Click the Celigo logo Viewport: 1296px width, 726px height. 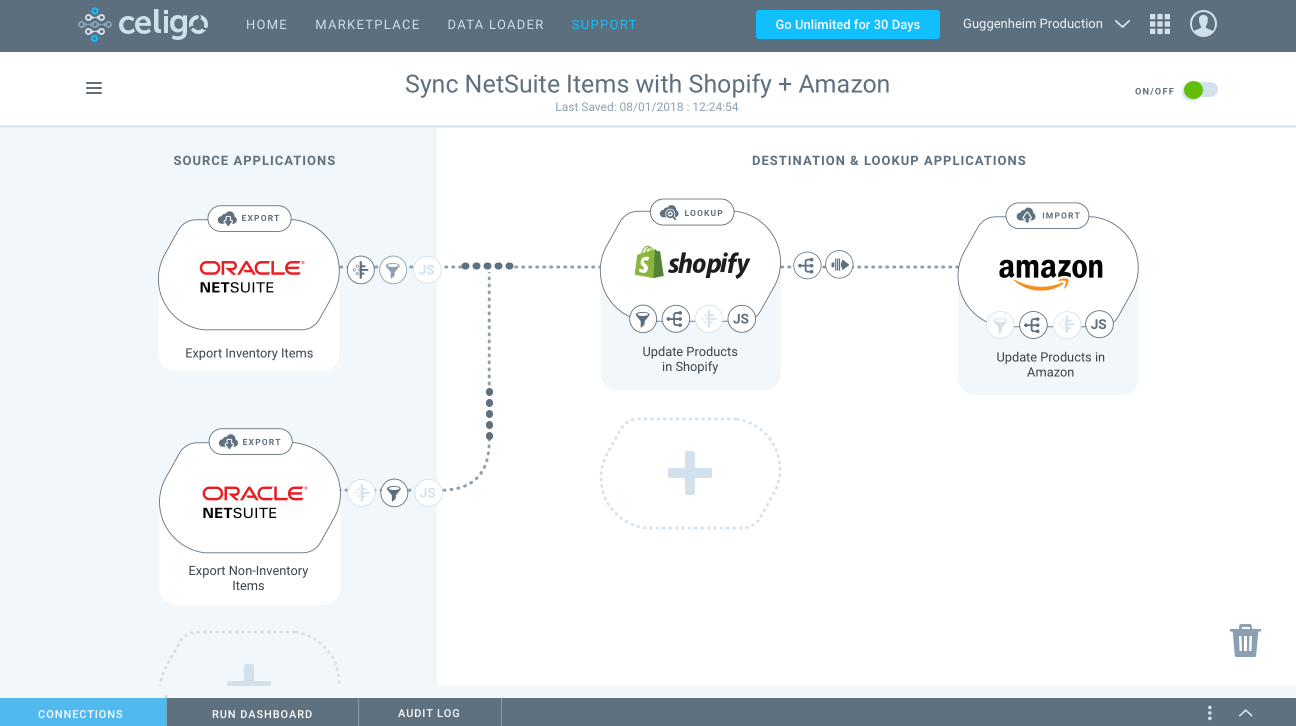tap(143, 25)
